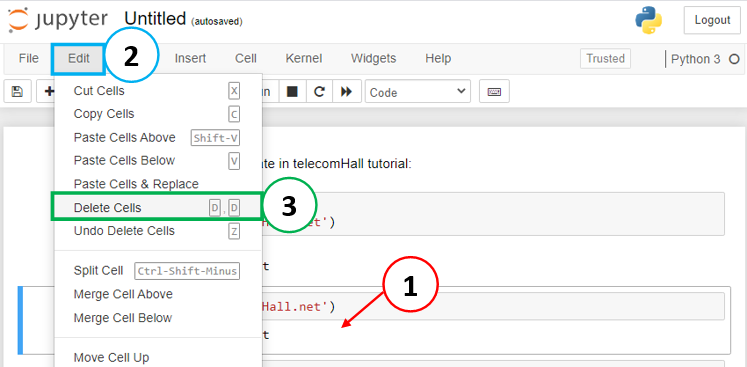Image resolution: width=747 pixels, height=367 pixels.
Task: Select Merge Cell Above
Action: click(158, 294)
